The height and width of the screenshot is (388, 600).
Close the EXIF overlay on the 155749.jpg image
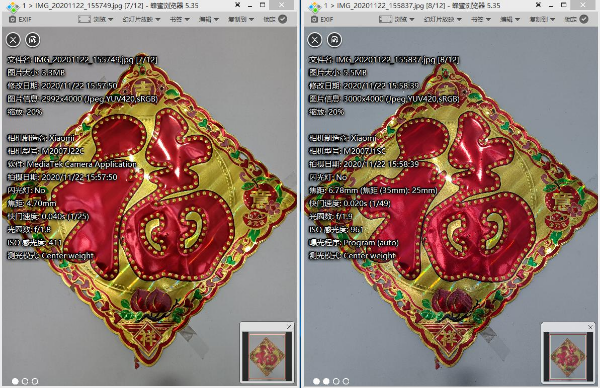13,40
